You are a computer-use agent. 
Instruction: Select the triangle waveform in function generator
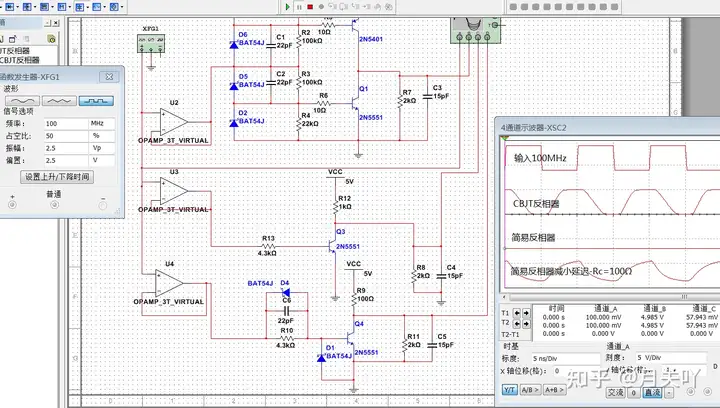(59, 101)
